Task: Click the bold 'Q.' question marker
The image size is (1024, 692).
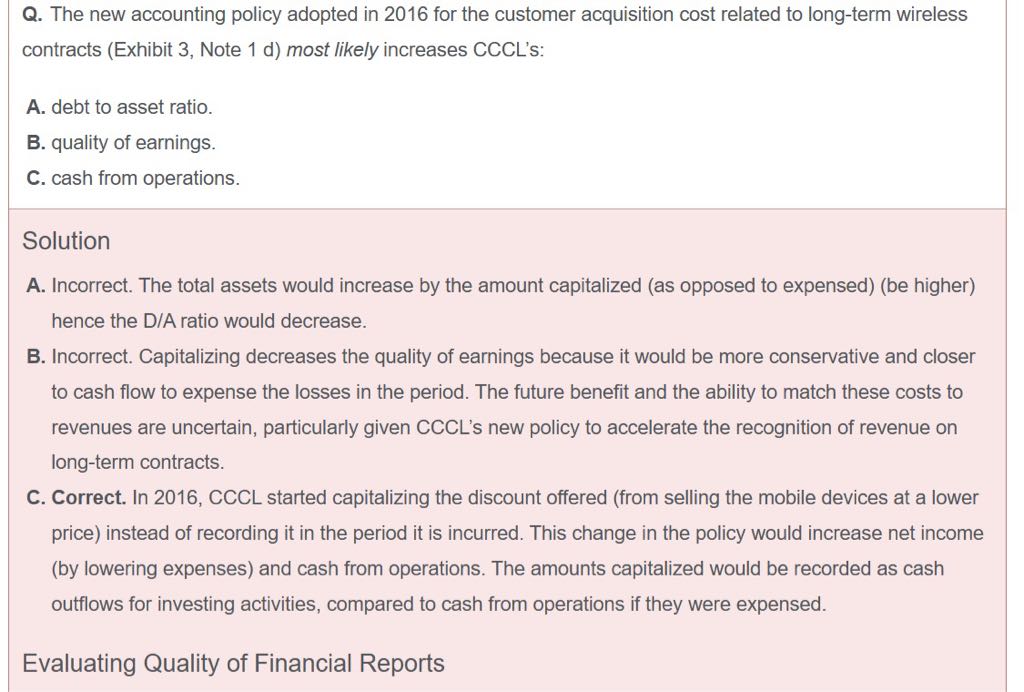Action: pos(33,15)
